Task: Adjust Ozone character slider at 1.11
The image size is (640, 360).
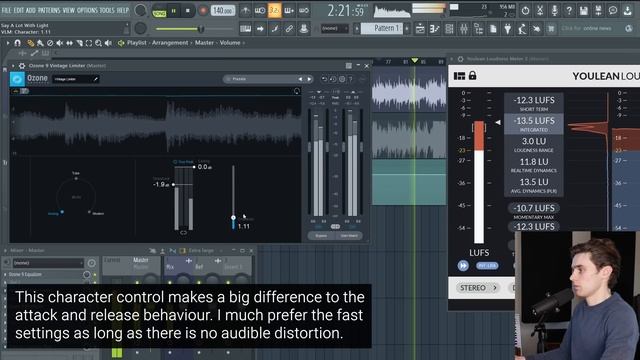Action: pyautogui.click(x=233, y=218)
